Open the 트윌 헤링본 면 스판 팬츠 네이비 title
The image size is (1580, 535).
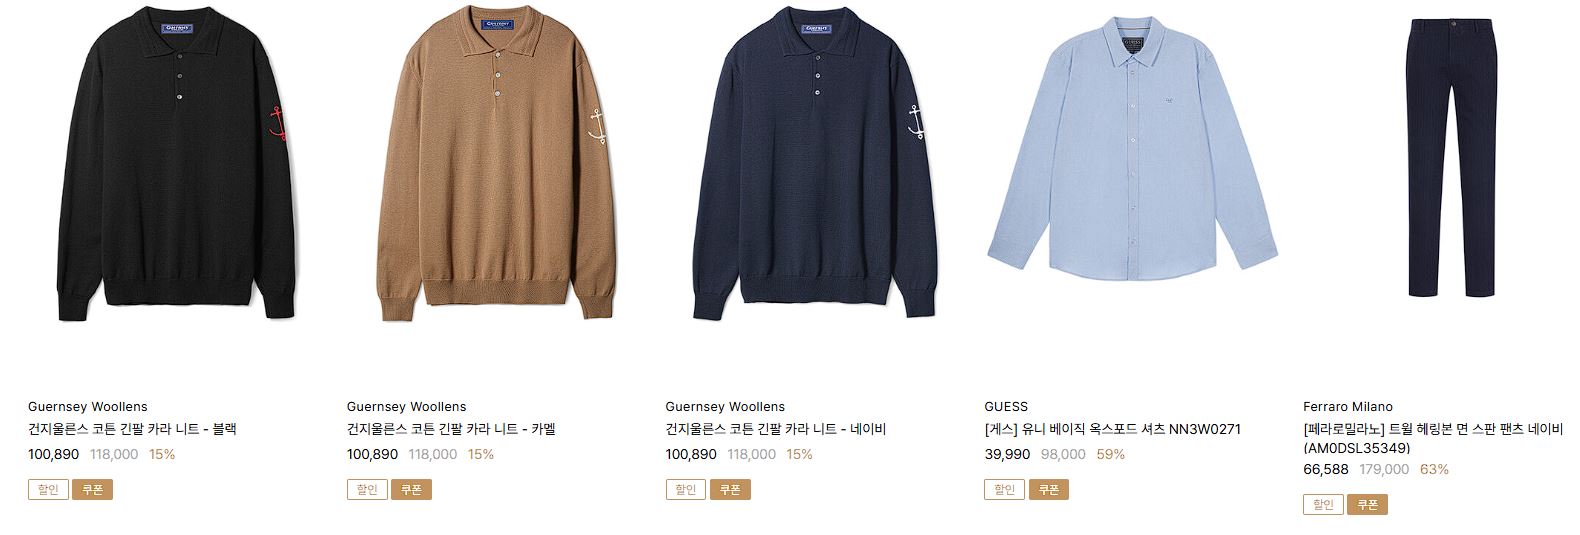point(1433,438)
